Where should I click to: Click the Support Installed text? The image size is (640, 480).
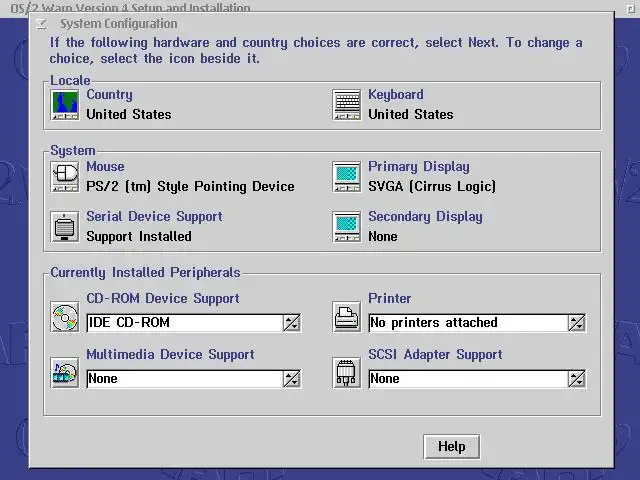[139, 237]
